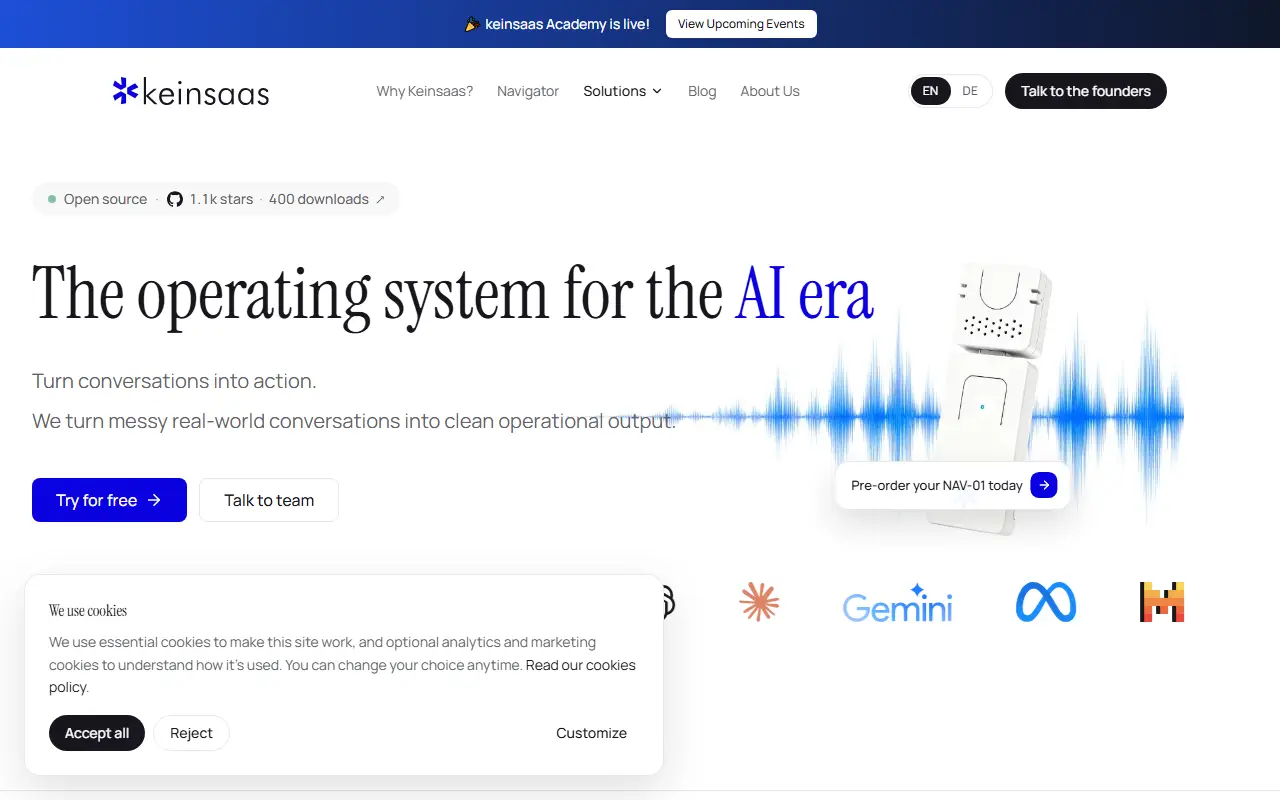Accept all cookies
The image size is (1280, 800).
97,733
